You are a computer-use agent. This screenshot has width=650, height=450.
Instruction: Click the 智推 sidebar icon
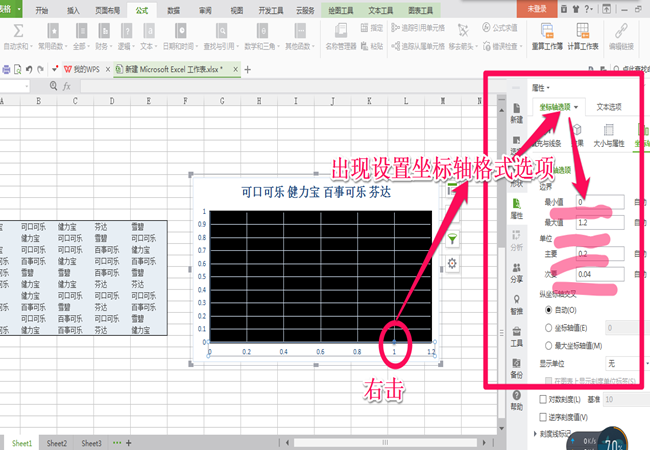517,305
